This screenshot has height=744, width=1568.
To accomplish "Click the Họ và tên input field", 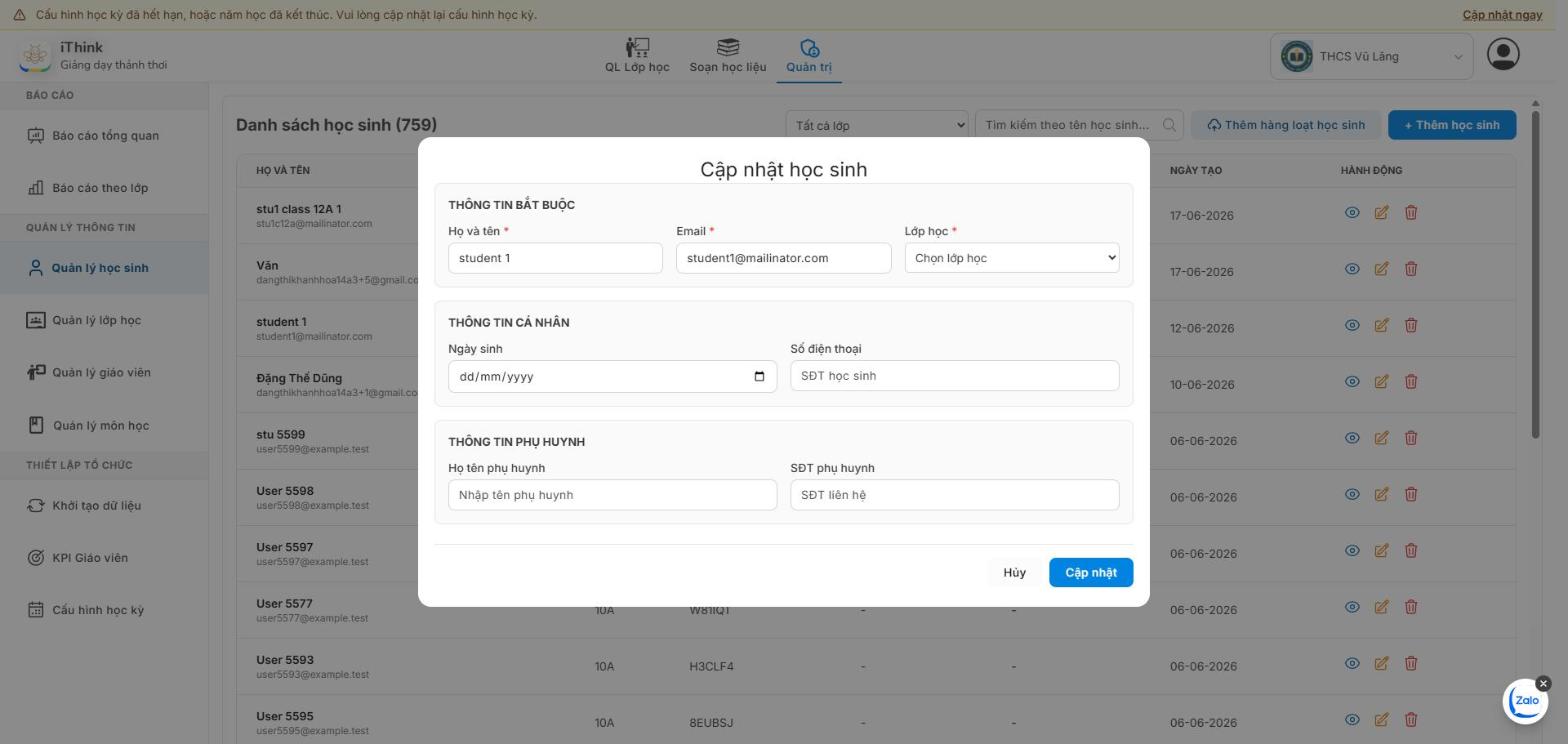I will (555, 258).
